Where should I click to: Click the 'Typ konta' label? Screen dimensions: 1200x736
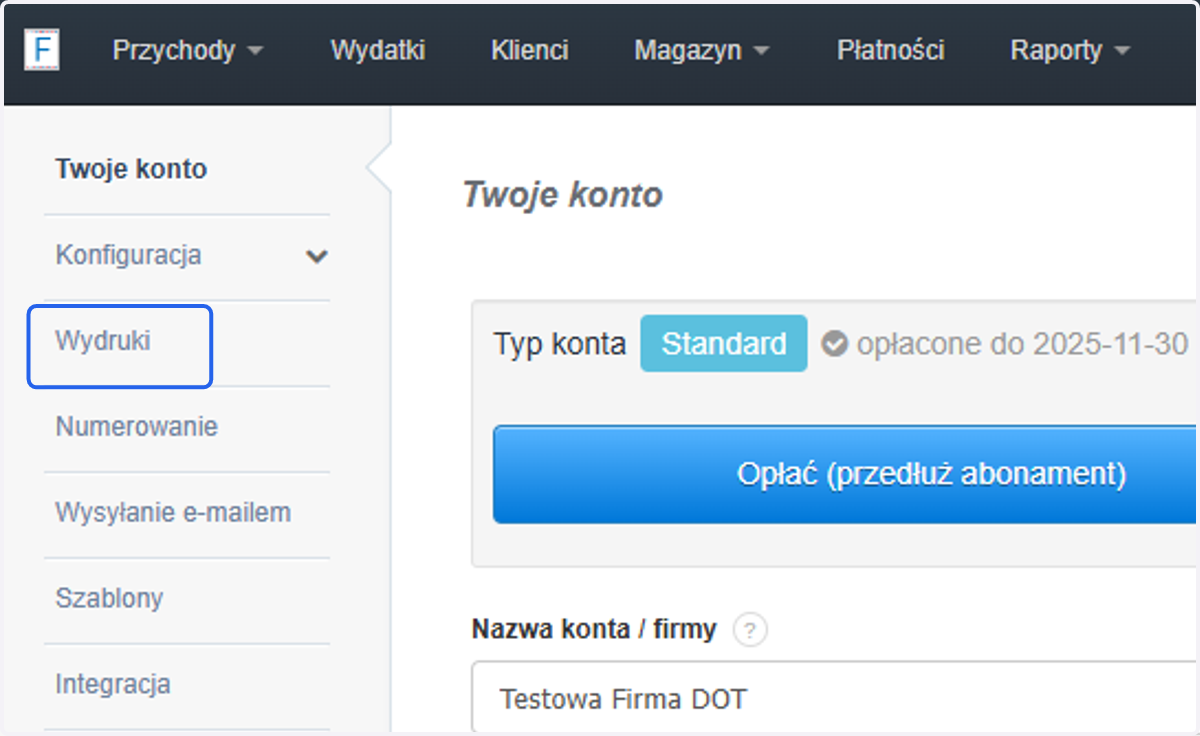click(x=560, y=345)
